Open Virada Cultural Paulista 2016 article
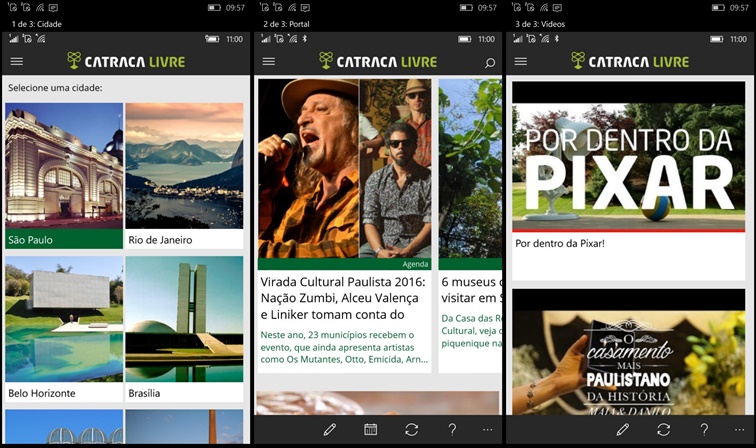Screen dimensions: 756x448 (x=344, y=226)
